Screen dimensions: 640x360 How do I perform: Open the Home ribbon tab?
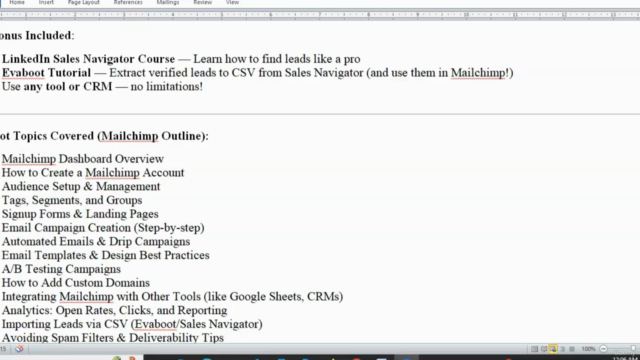click(17, 2)
